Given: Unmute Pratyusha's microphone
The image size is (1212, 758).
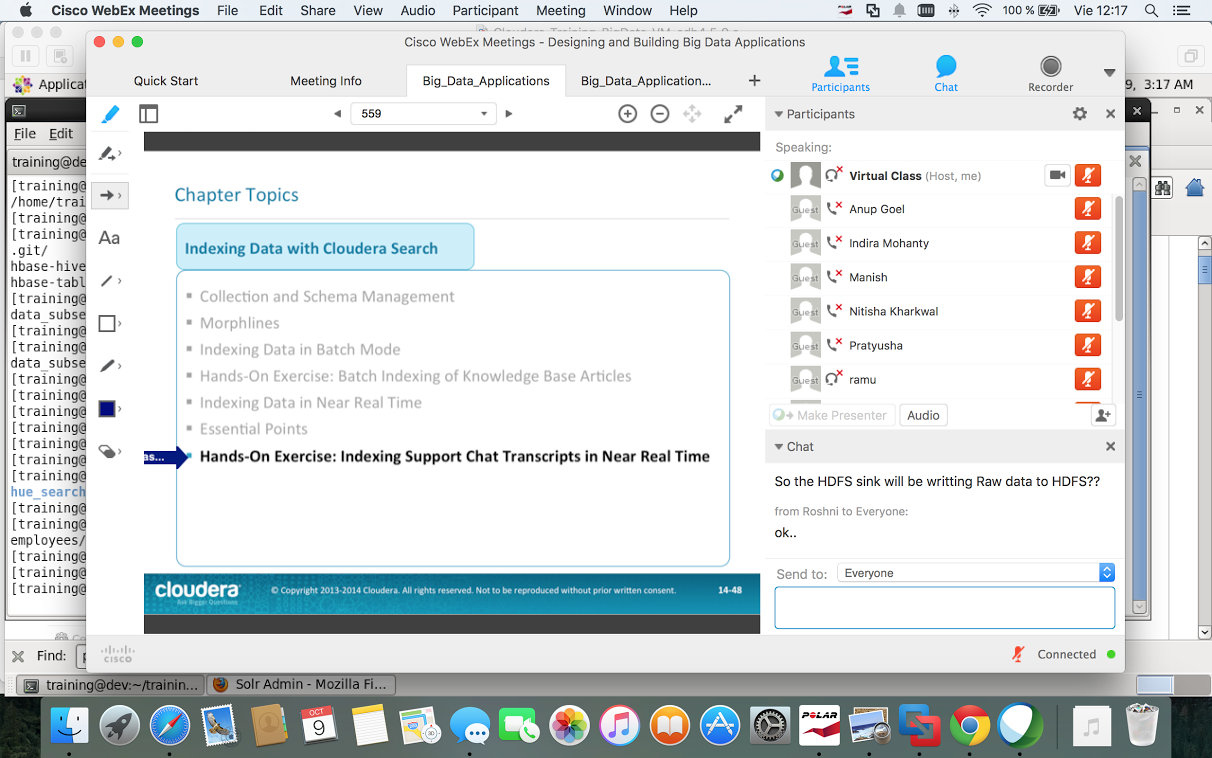Looking at the screenshot, I should pyautogui.click(x=1088, y=345).
